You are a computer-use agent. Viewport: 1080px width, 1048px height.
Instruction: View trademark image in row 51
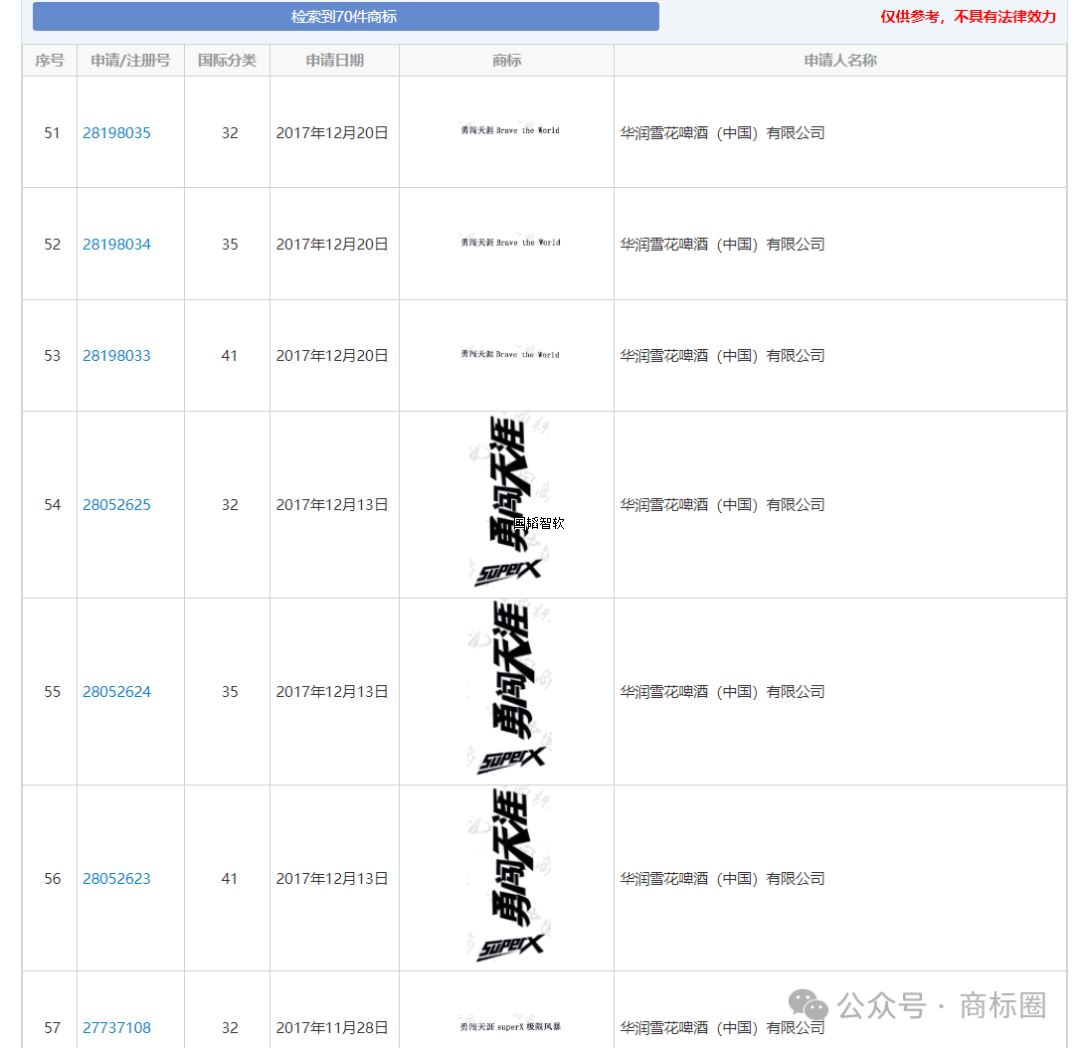(510, 130)
